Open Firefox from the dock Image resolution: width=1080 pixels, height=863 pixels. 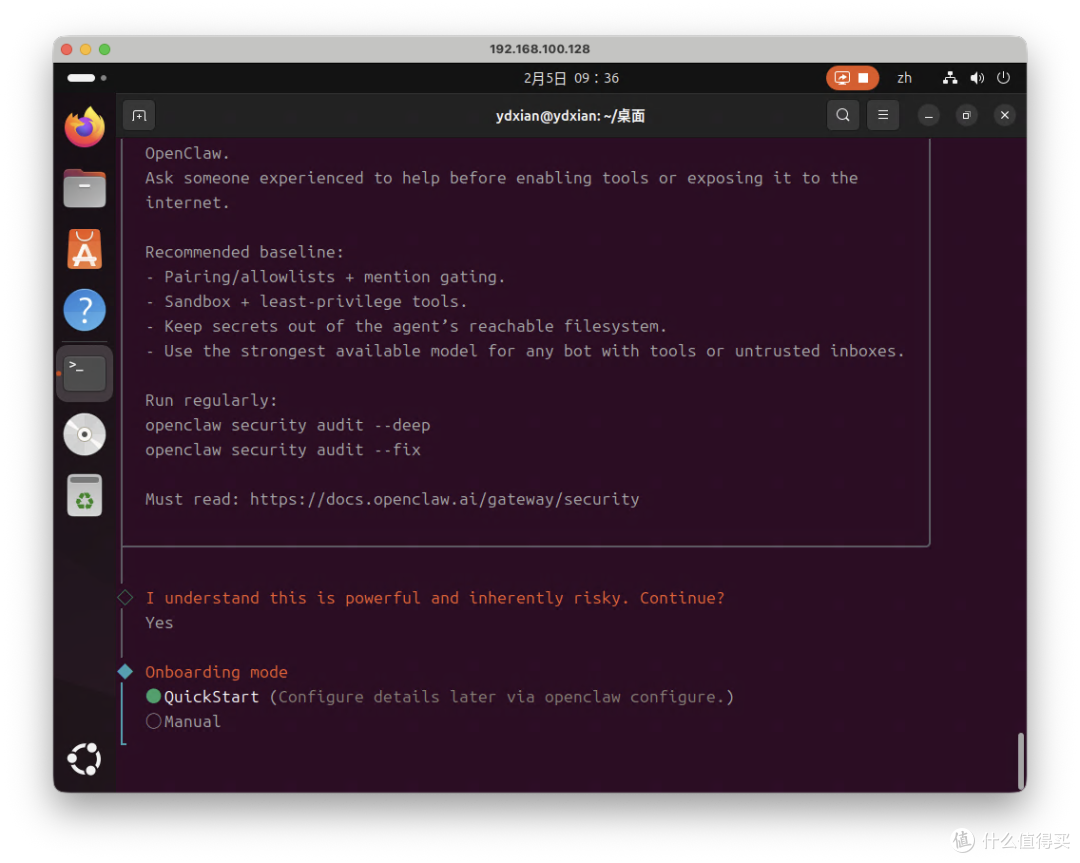coord(85,127)
